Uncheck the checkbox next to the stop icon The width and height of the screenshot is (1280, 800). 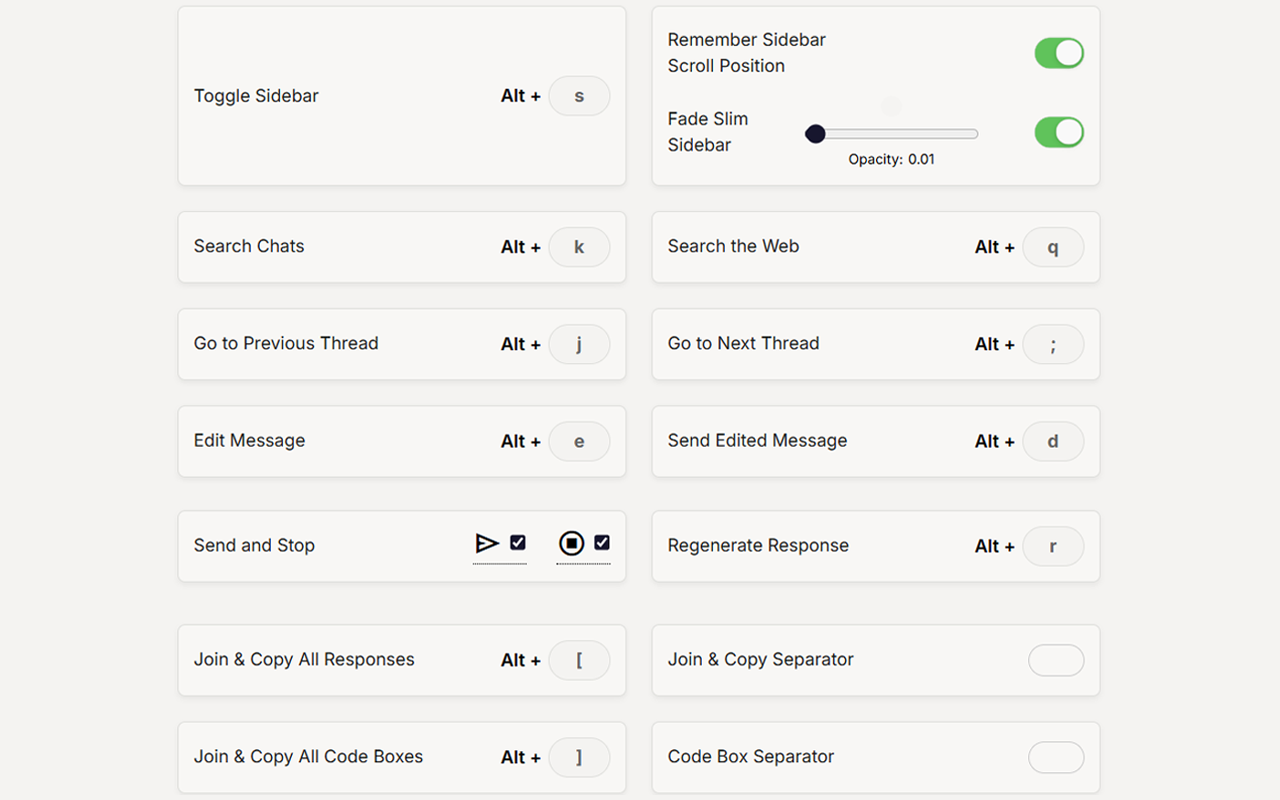pyautogui.click(x=602, y=542)
